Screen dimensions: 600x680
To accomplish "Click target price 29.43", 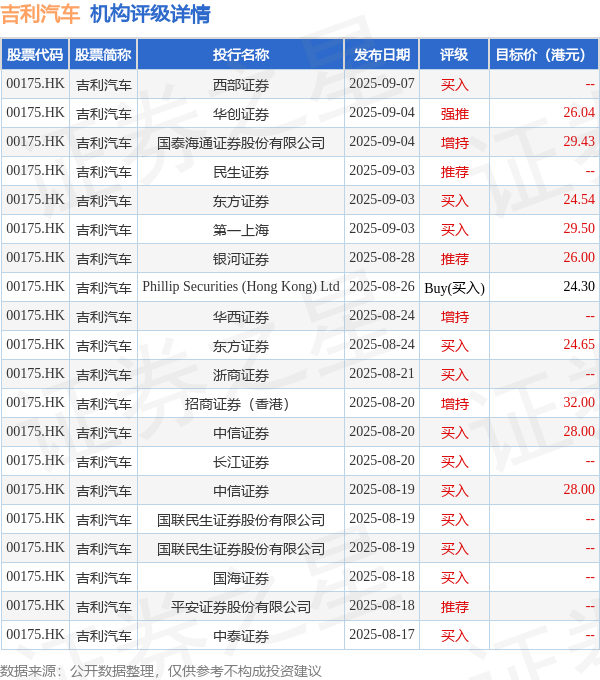I will (579, 141).
